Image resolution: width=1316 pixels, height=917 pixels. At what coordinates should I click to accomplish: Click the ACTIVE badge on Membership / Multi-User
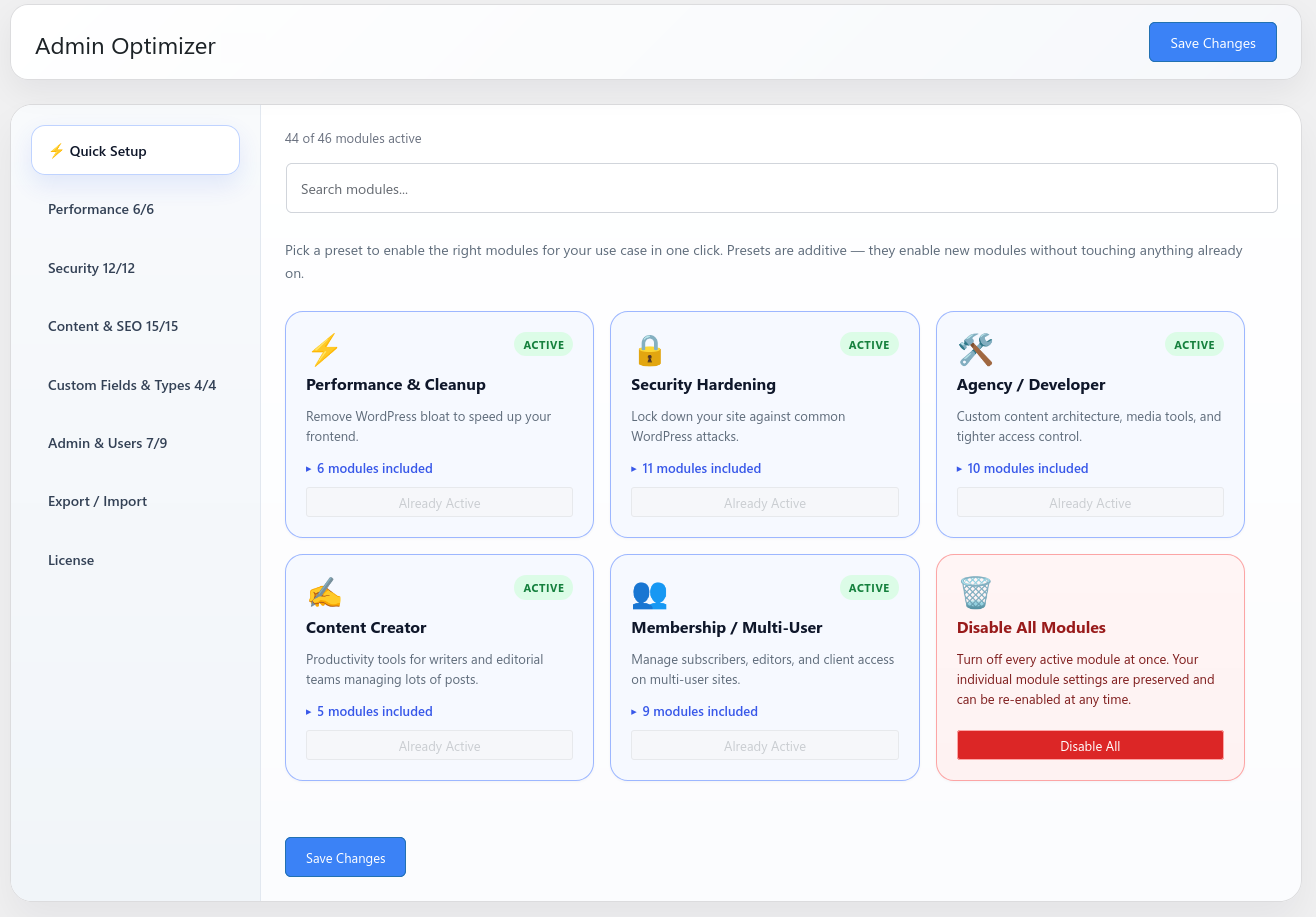tap(869, 587)
